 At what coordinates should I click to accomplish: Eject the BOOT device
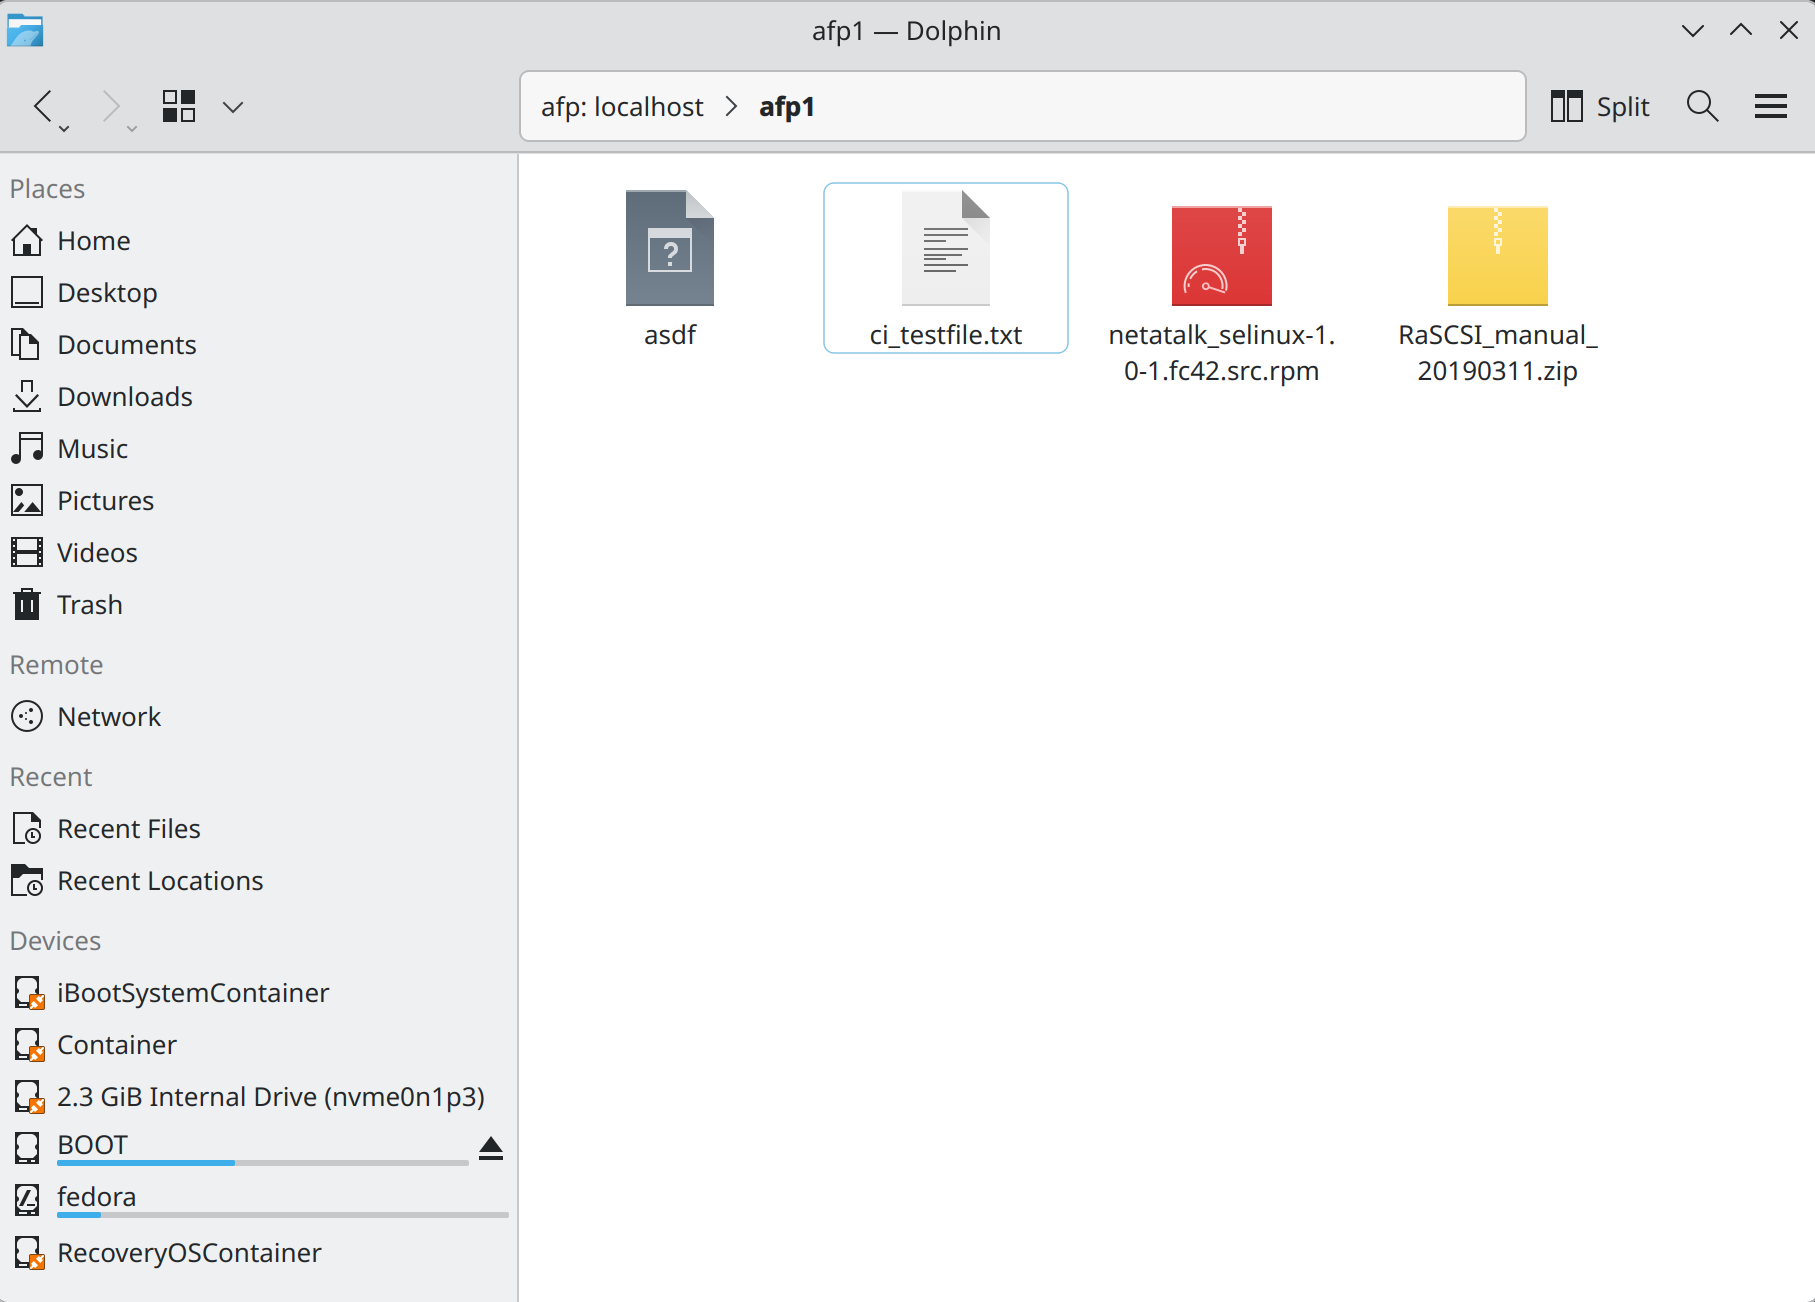[491, 1148]
